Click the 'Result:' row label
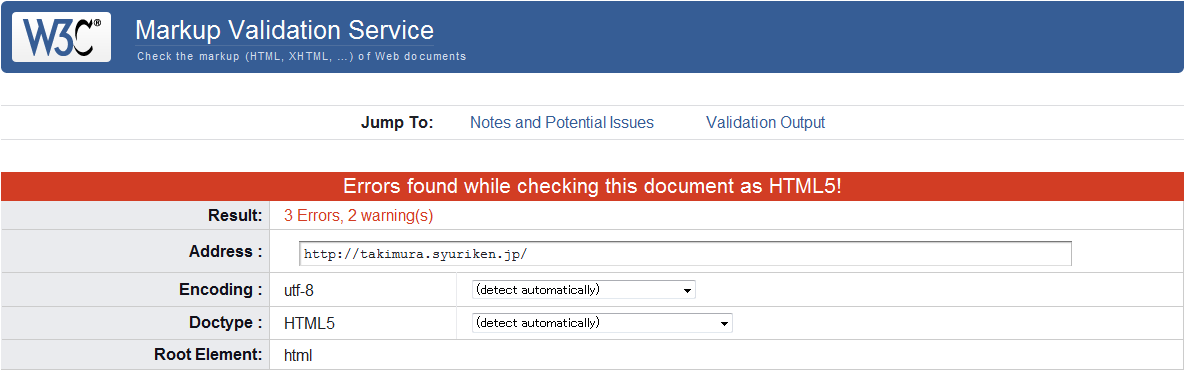This screenshot has width=1185, height=372. pyautogui.click(x=235, y=215)
